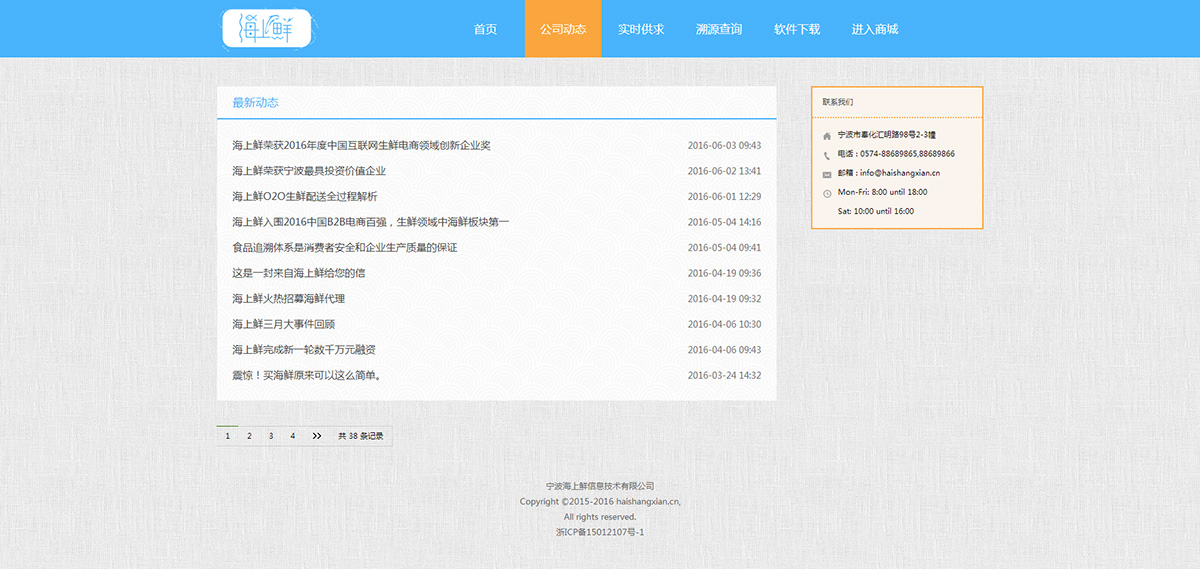Open the 震惊！买海鲜原来可以这么简单 article

307,376
